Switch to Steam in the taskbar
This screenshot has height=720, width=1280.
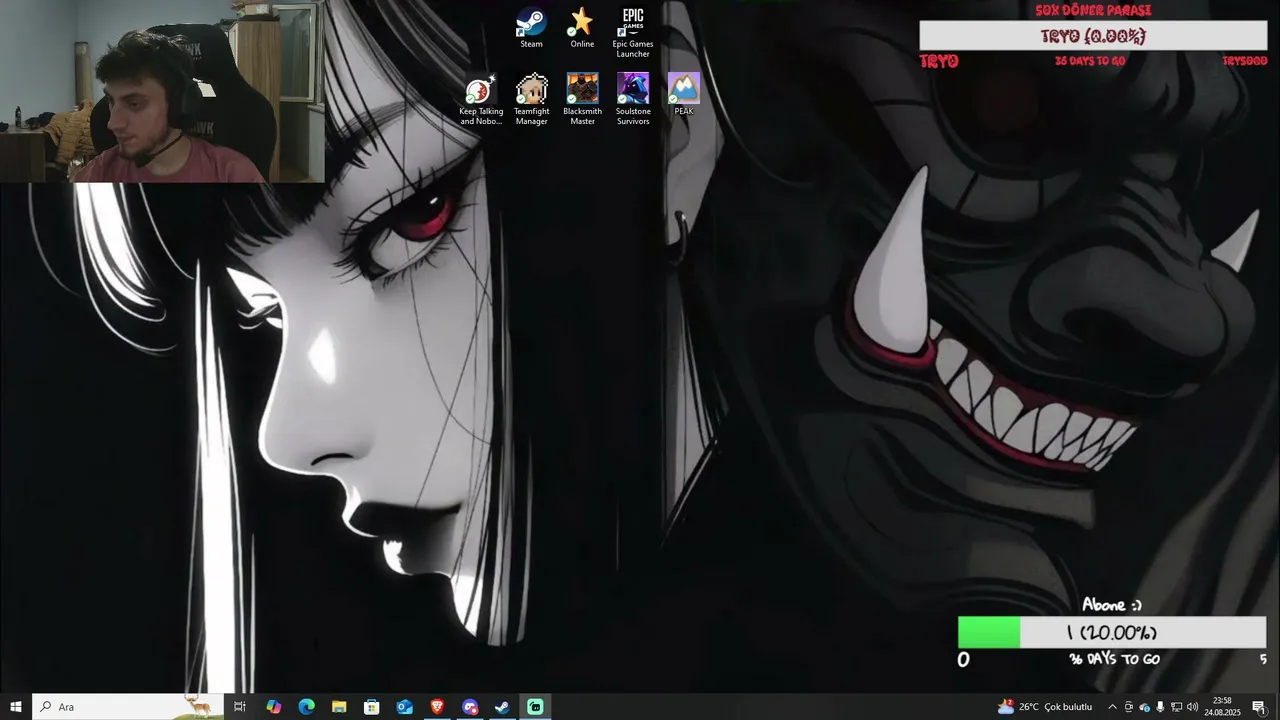pyautogui.click(x=503, y=707)
